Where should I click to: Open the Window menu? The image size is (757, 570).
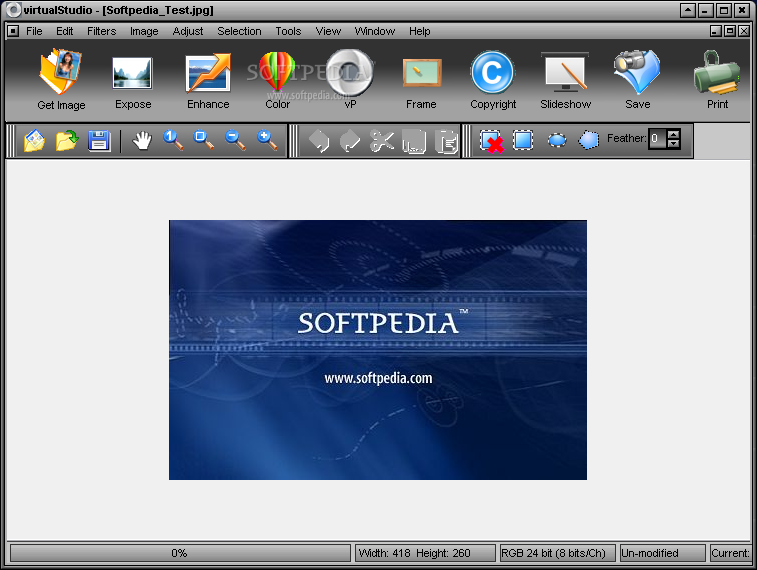click(375, 31)
